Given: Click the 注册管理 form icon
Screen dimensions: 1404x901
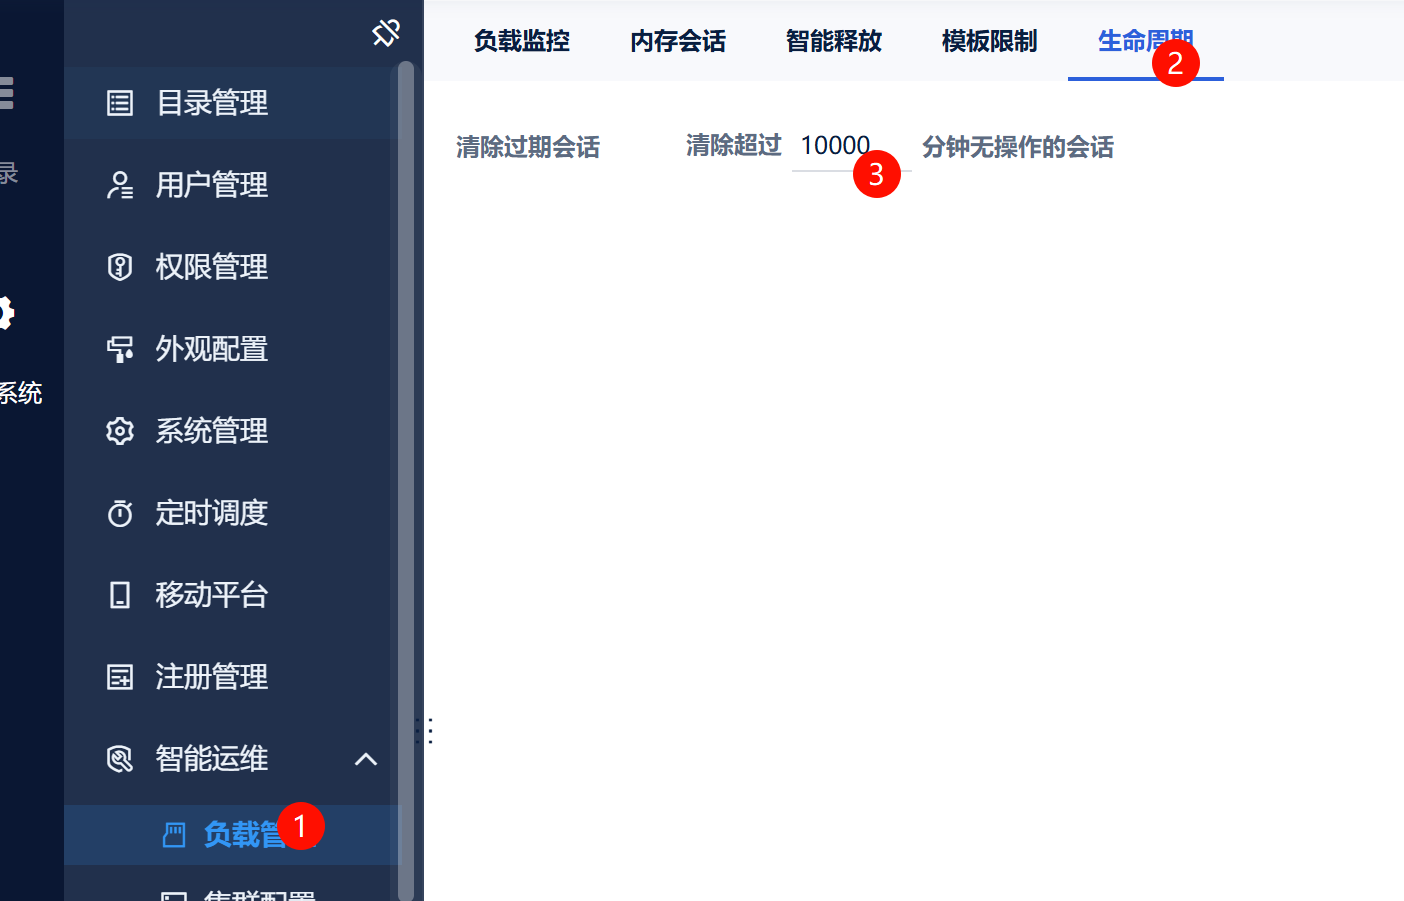Looking at the screenshot, I should (x=120, y=677).
